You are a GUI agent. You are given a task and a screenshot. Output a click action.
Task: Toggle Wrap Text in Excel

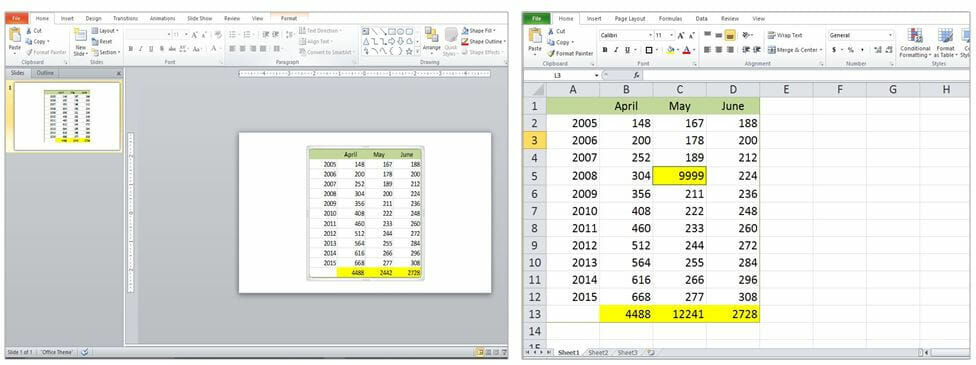(x=785, y=36)
